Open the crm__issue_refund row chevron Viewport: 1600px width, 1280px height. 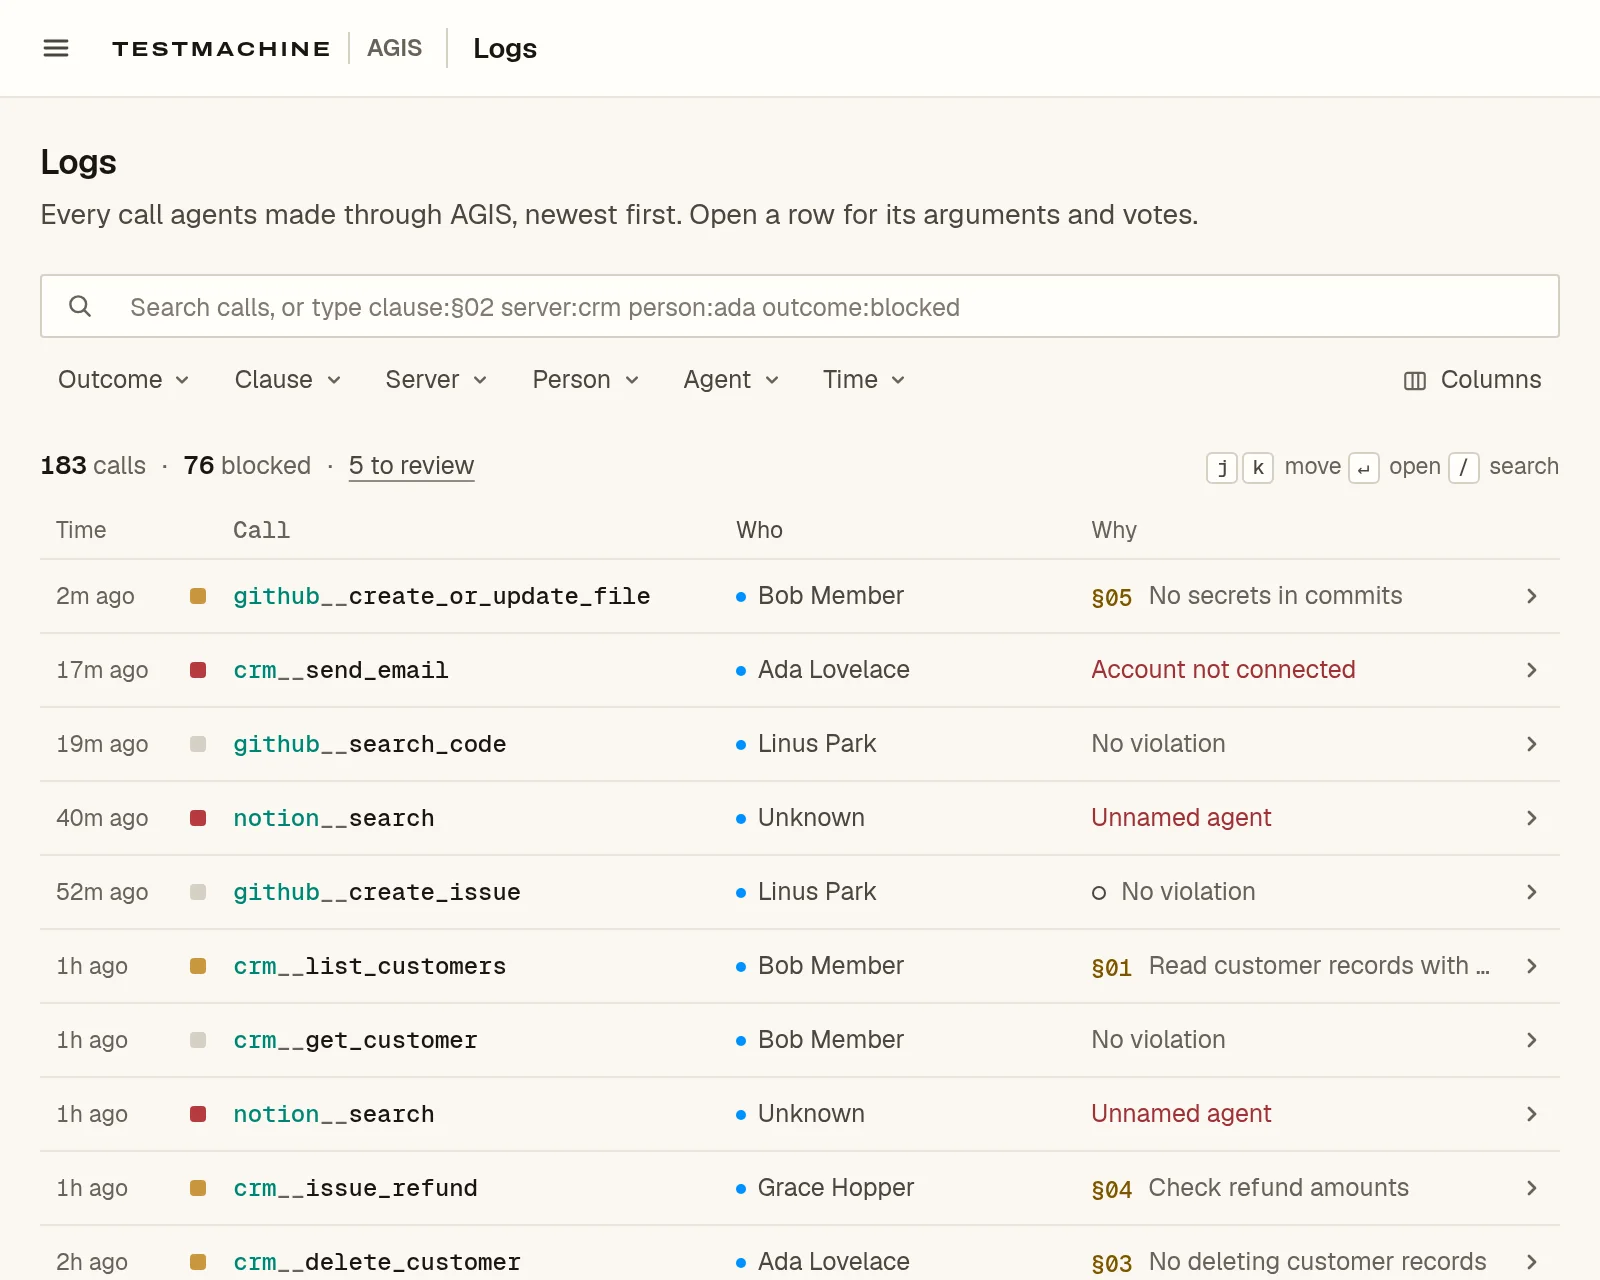pyautogui.click(x=1531, y=1188)
